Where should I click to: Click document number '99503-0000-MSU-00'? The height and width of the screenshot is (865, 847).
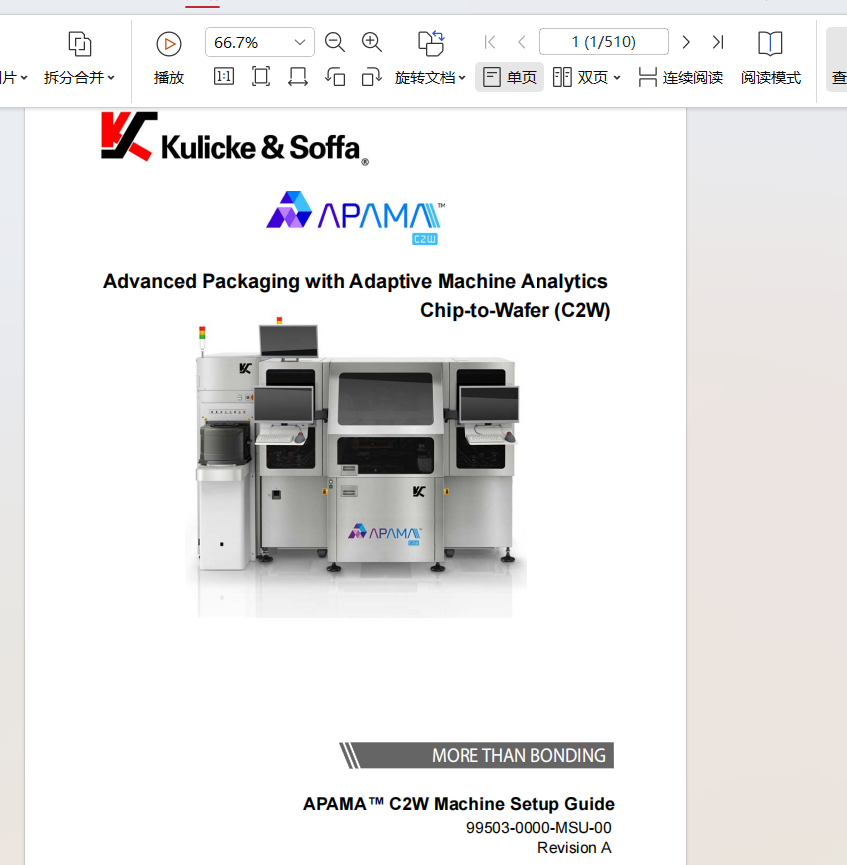pos(539,828)
